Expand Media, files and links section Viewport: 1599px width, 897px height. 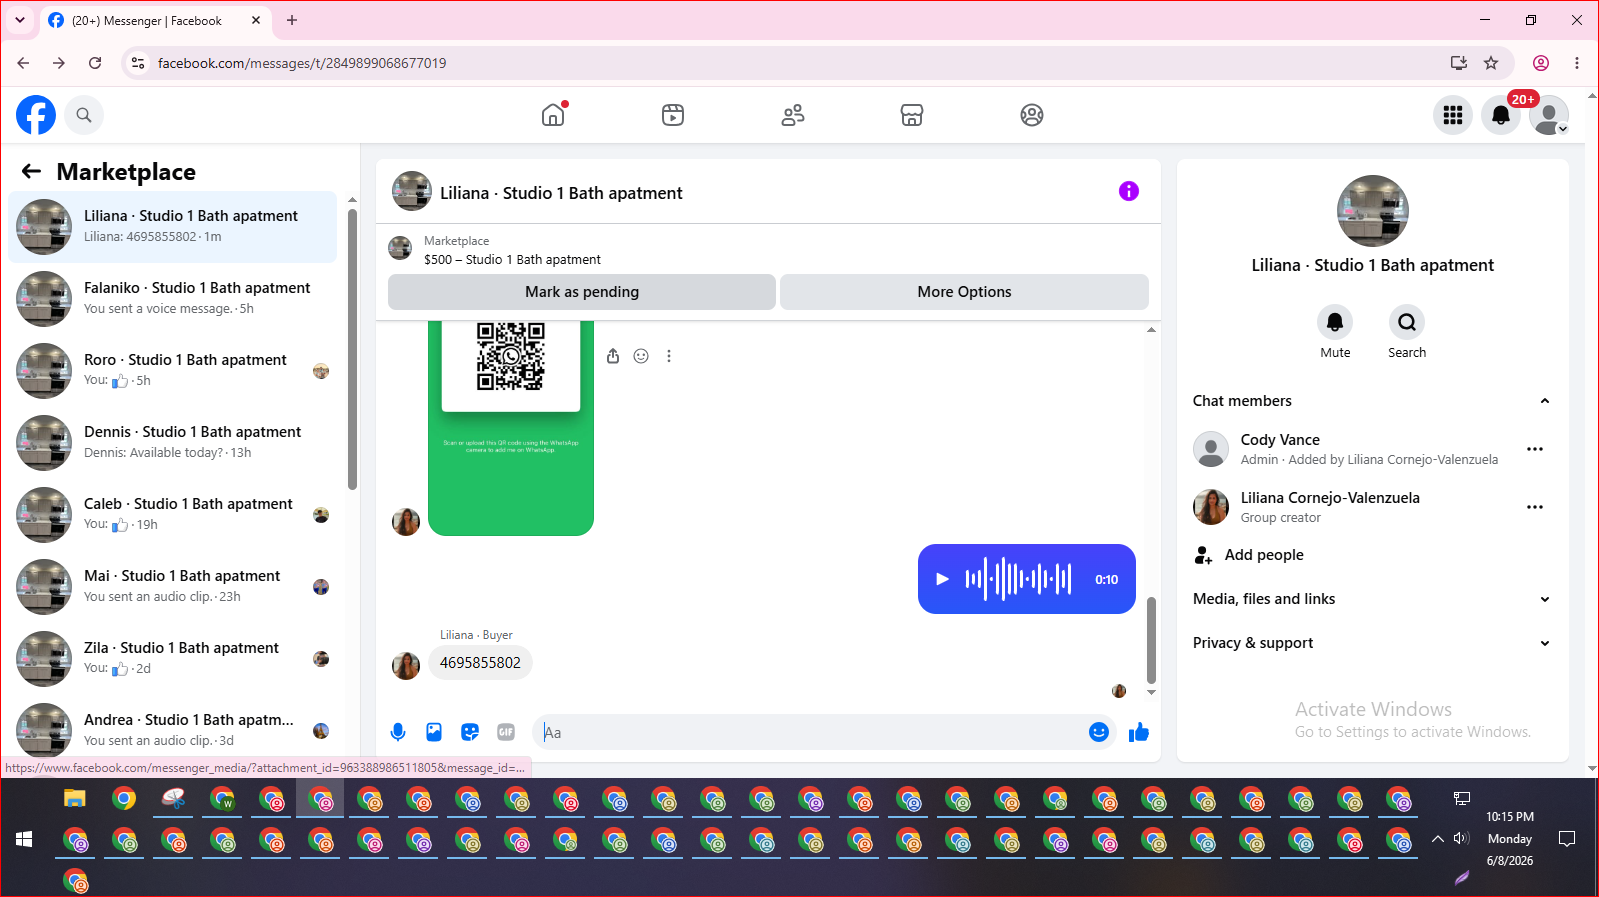pyautogui.click(x=1372, y=599)
